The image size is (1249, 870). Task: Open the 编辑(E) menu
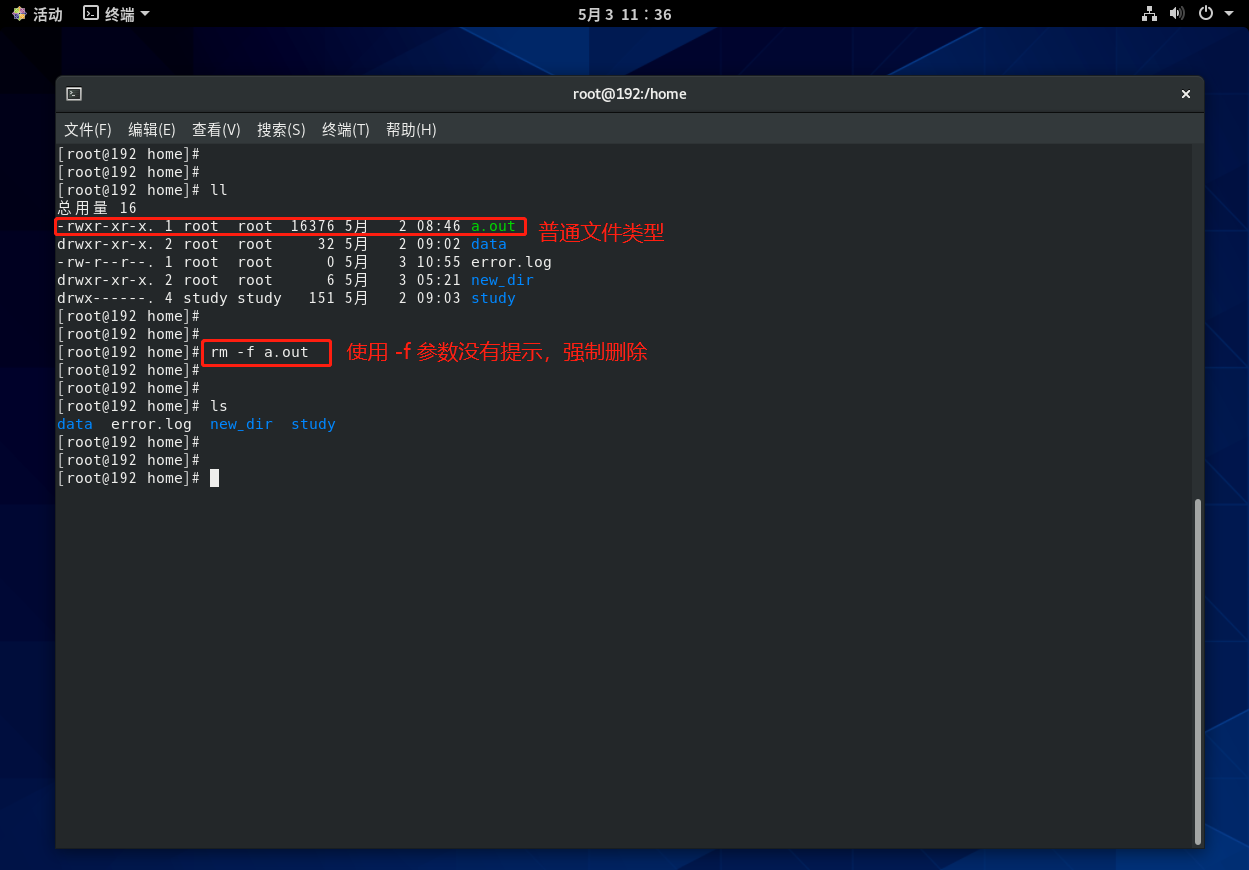(x=152, y=130)
